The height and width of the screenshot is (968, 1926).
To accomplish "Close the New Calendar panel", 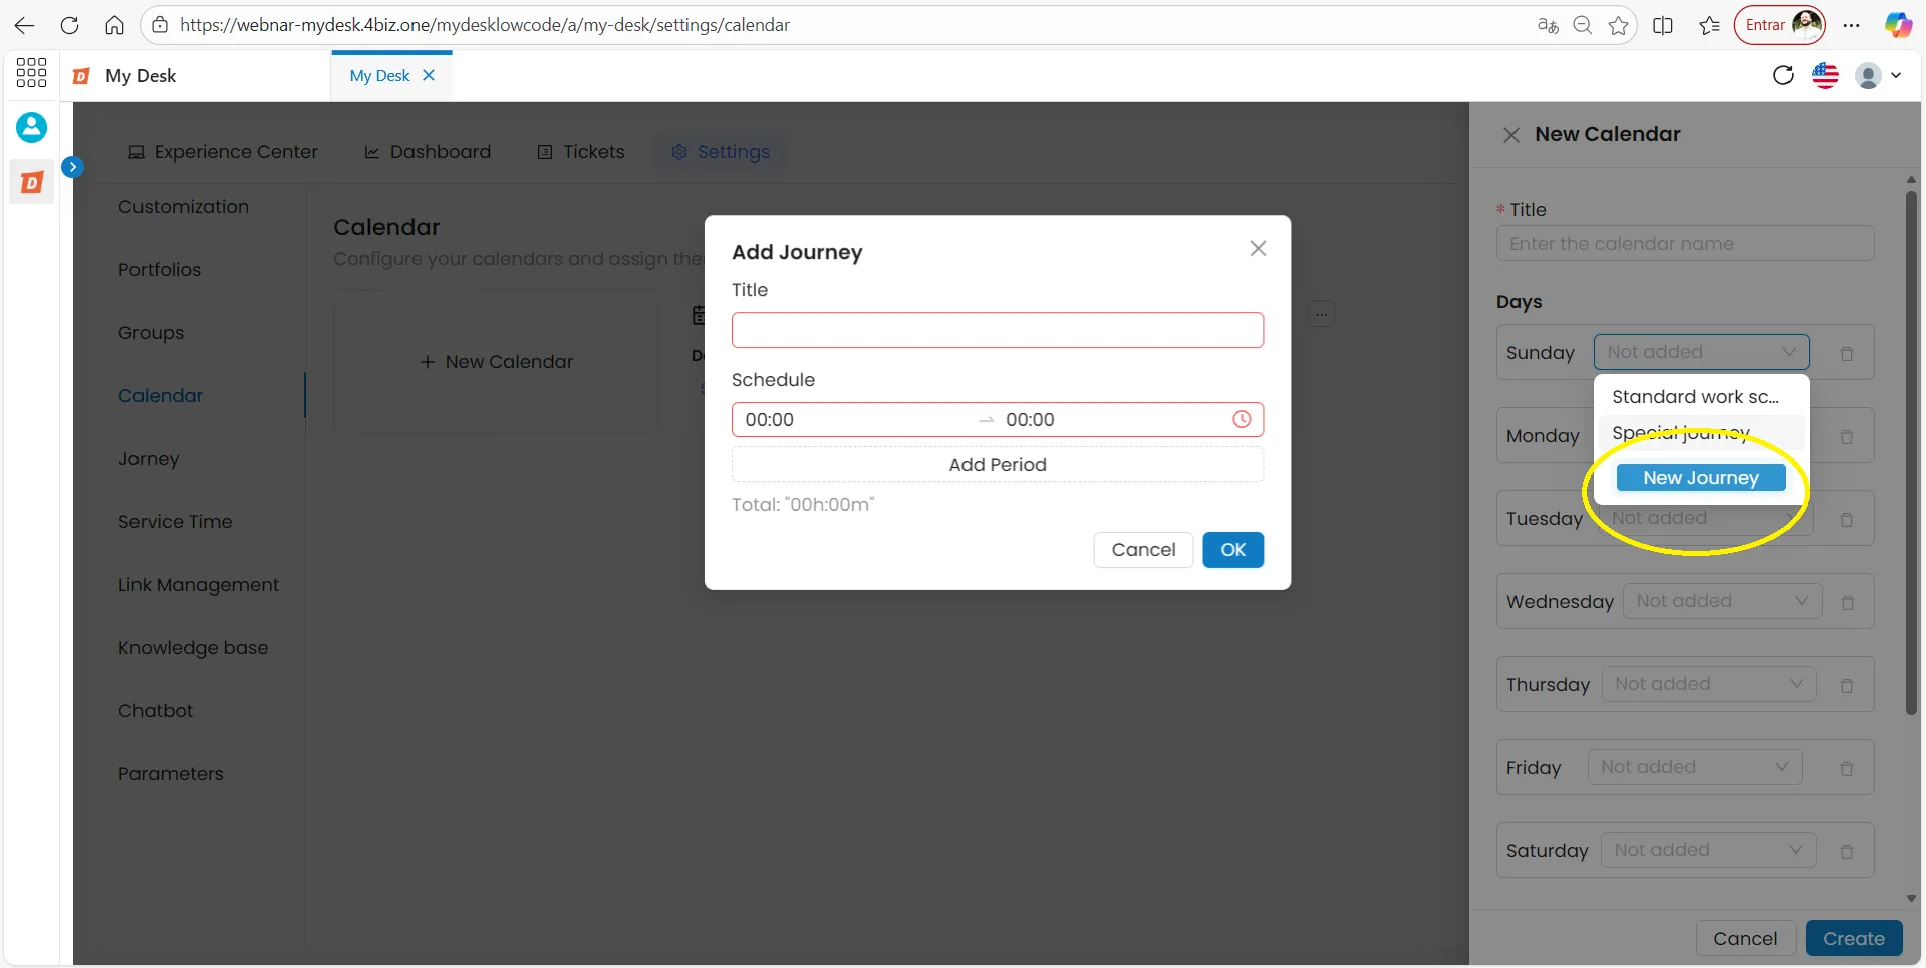I will pyautogui.click(x=1511, y=135).
